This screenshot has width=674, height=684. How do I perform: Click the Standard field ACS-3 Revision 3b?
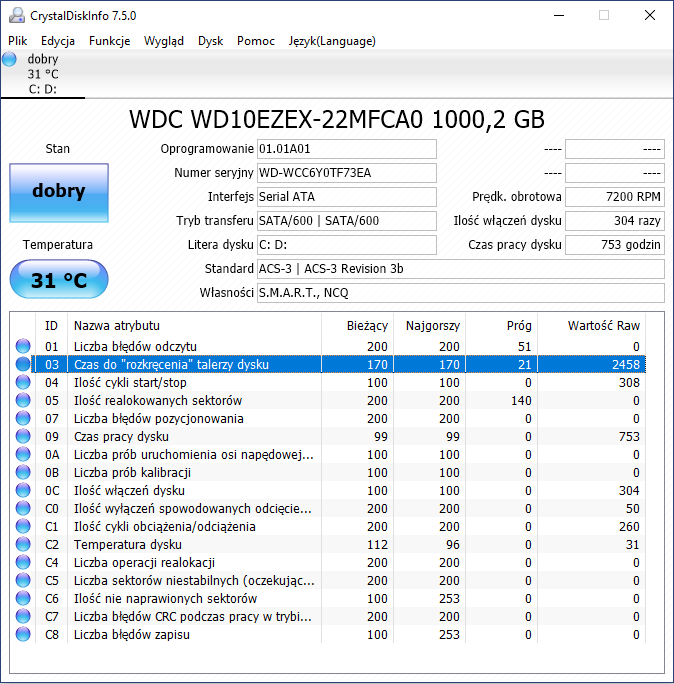[461, 269]
